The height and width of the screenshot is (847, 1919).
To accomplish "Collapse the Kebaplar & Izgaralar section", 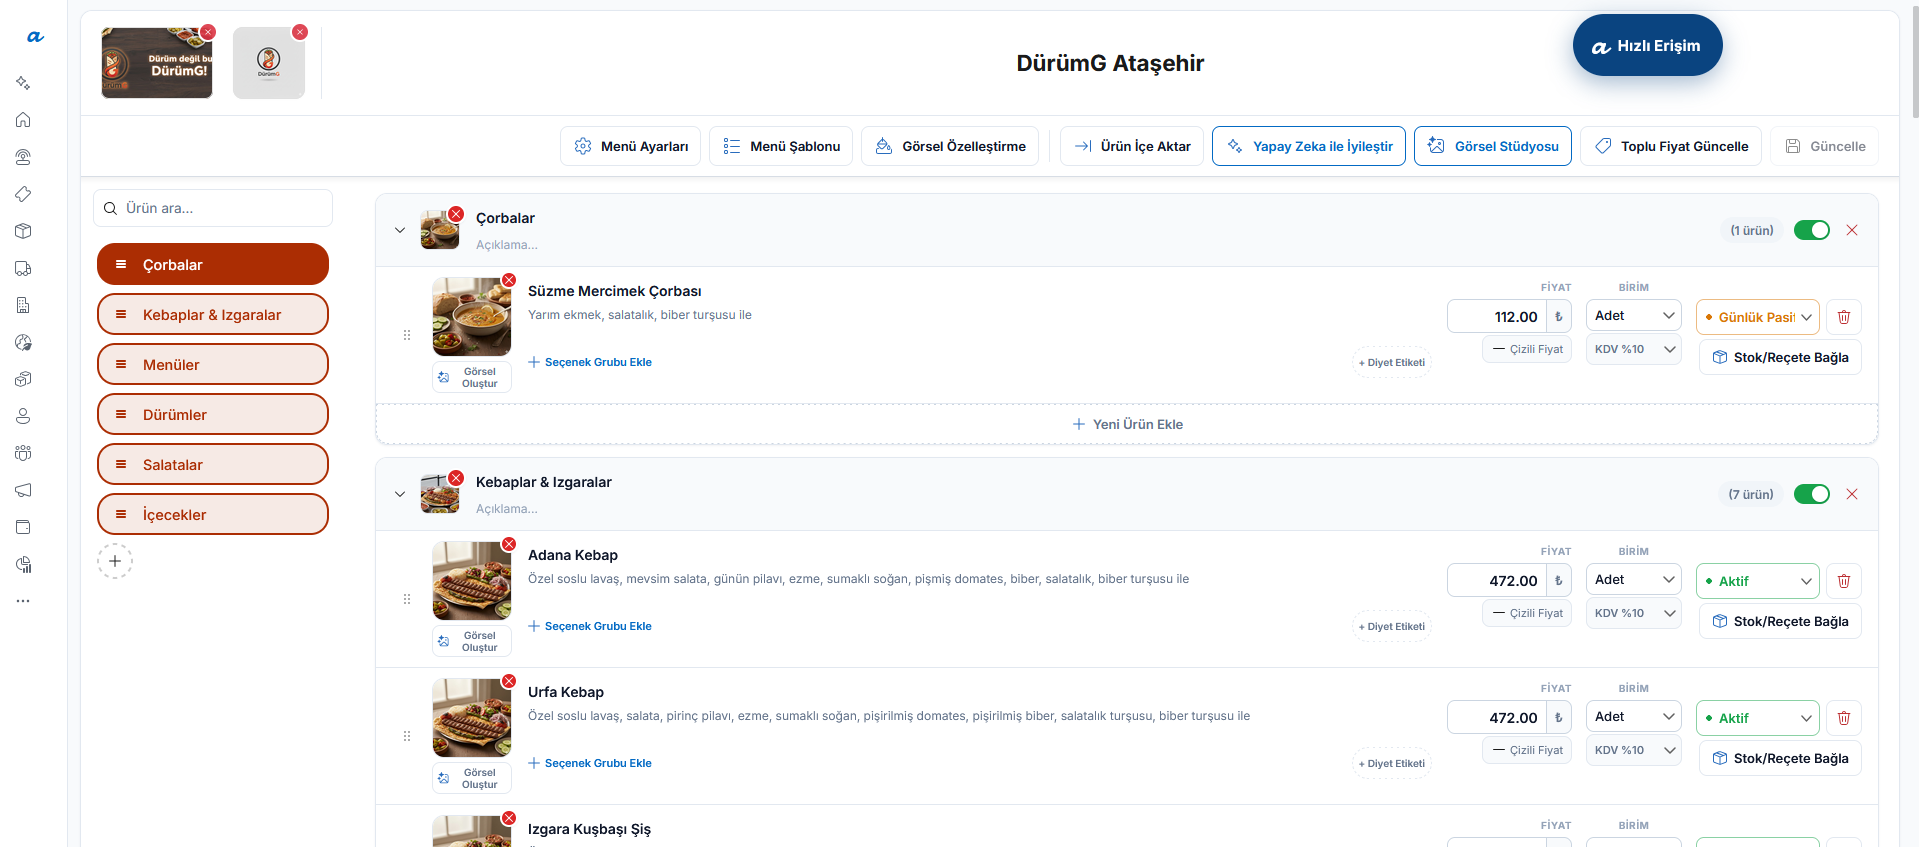I will coord(400,494).
